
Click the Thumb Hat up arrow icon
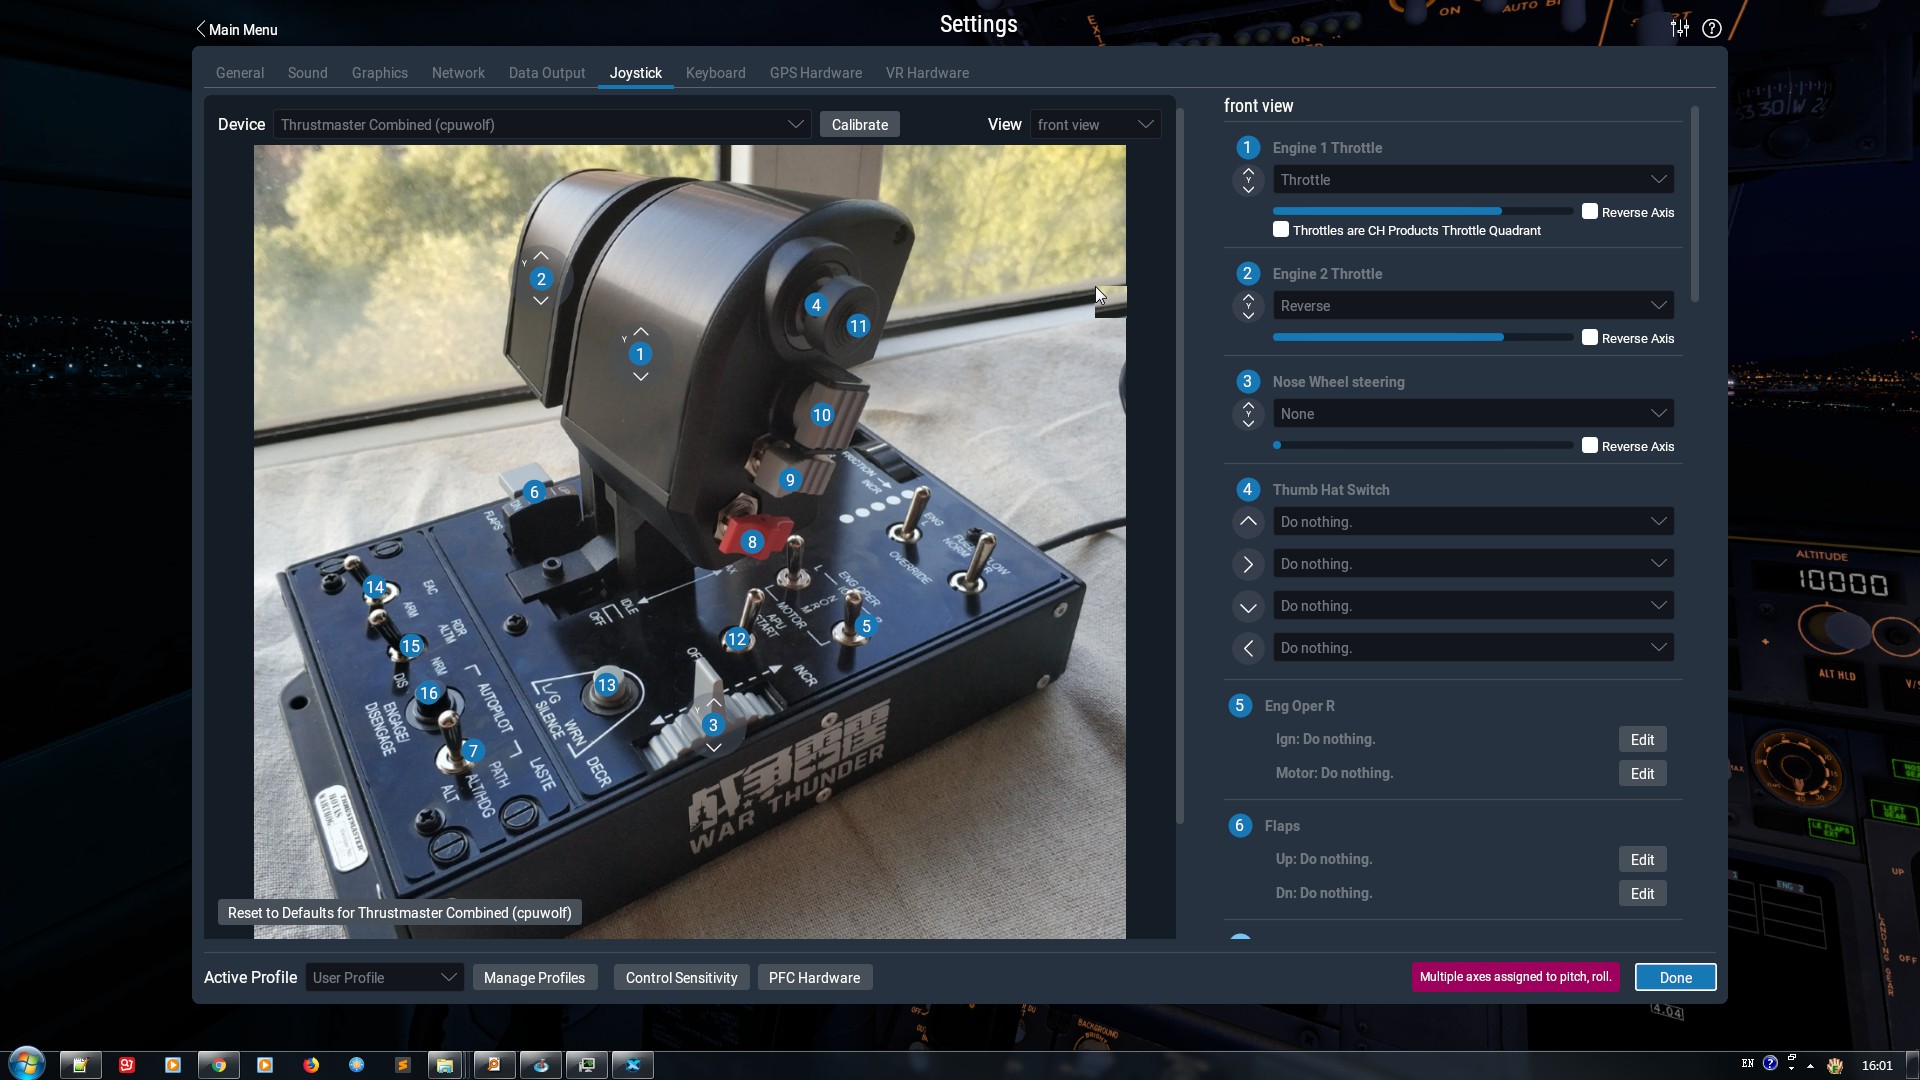coord(1248,521)
